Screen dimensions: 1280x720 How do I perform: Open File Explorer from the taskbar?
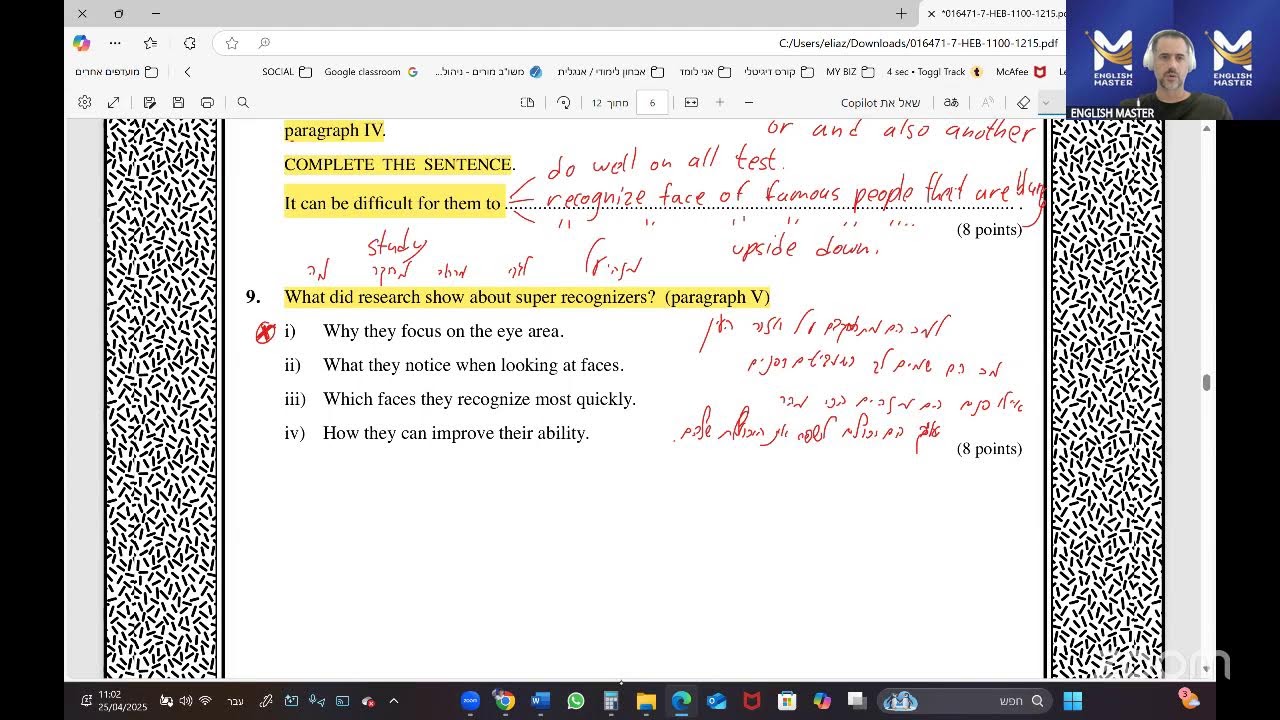pos(646,701)
